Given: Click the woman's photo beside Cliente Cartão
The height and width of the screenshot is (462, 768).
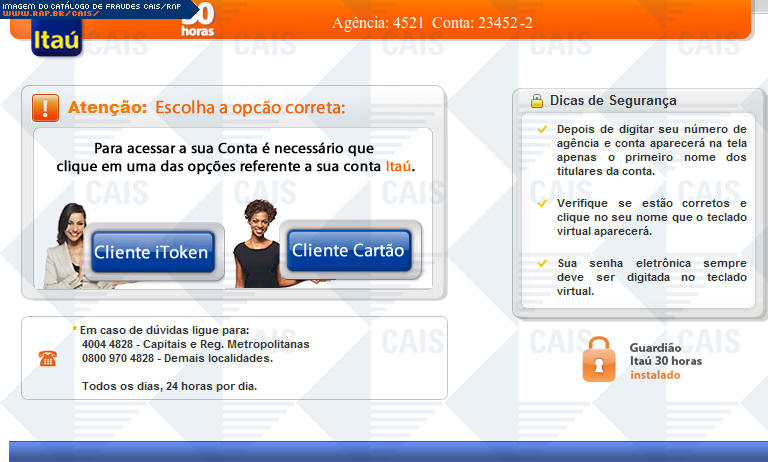Looking at the screenshot, I should [x=256, y=243].
